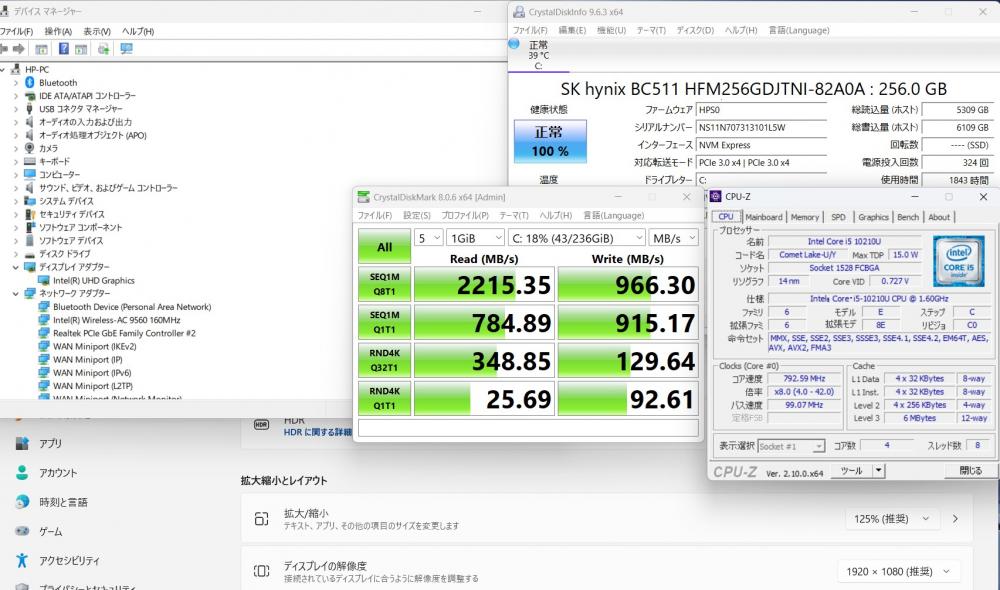1000x590 pixels.
Task: Expand the USB コネクタ マネージャー node
Action: 16,109
